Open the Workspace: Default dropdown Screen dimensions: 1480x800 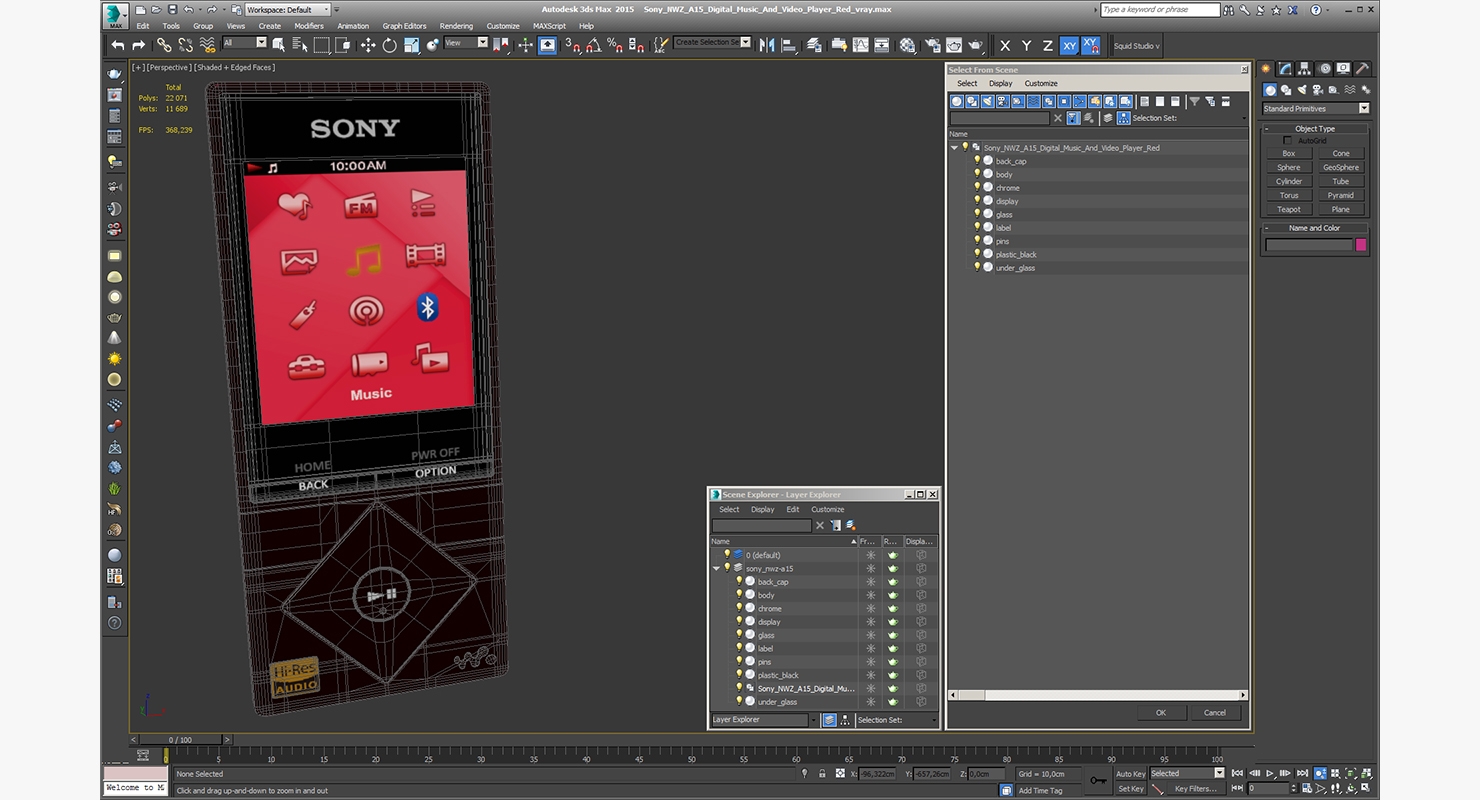pos(288,10)
